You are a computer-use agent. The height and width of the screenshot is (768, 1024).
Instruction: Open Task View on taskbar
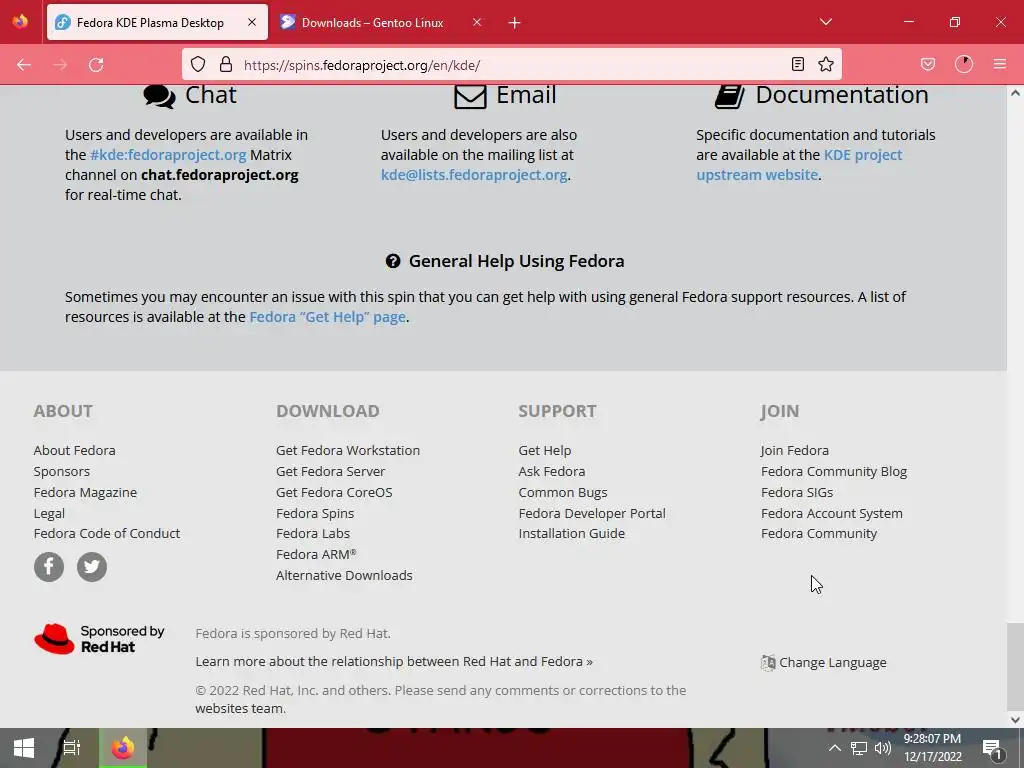72,748
